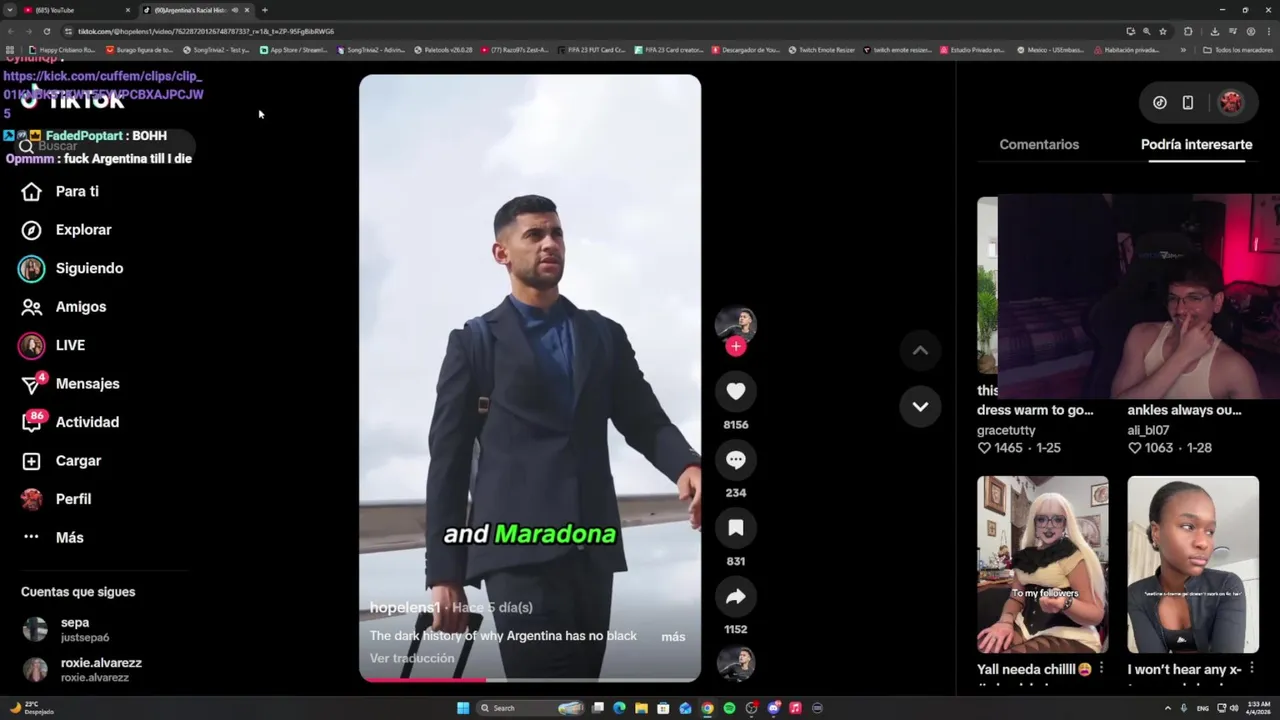Open ali_bl07's profile name
Viewport: 1280px width, 720px height.
(1148, 430)
